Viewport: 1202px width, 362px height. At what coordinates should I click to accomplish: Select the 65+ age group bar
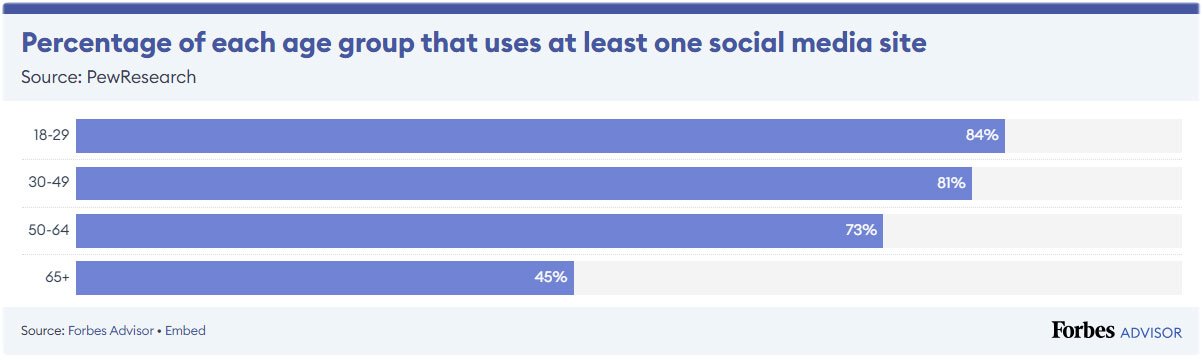325,277
